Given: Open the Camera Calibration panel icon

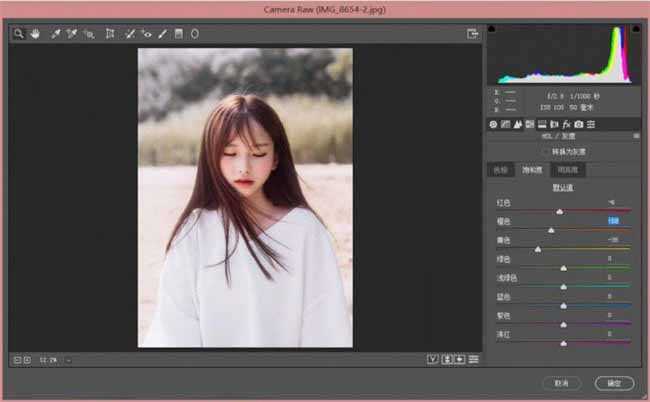Looking at the screenshot, I should 579,124.
